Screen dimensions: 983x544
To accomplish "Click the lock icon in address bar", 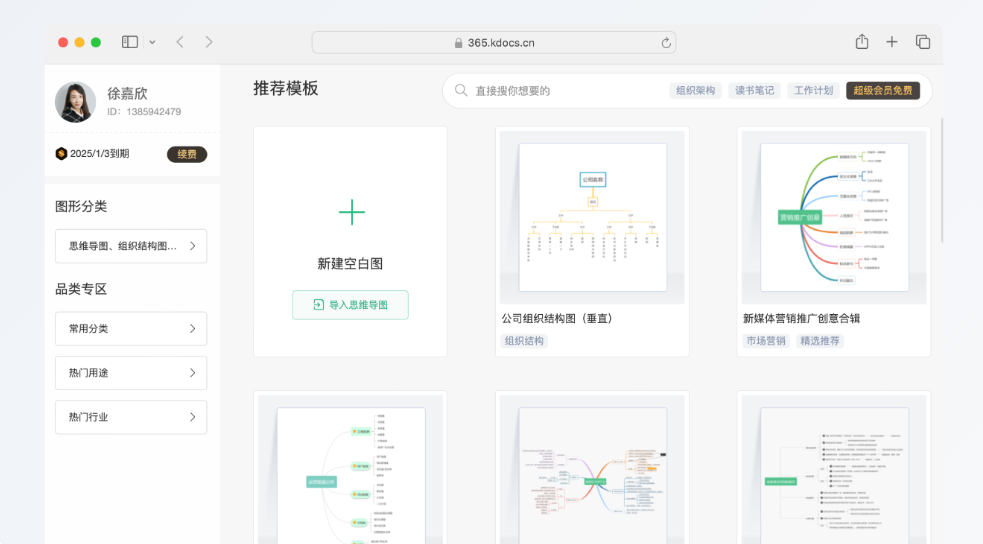I will 458,43.
